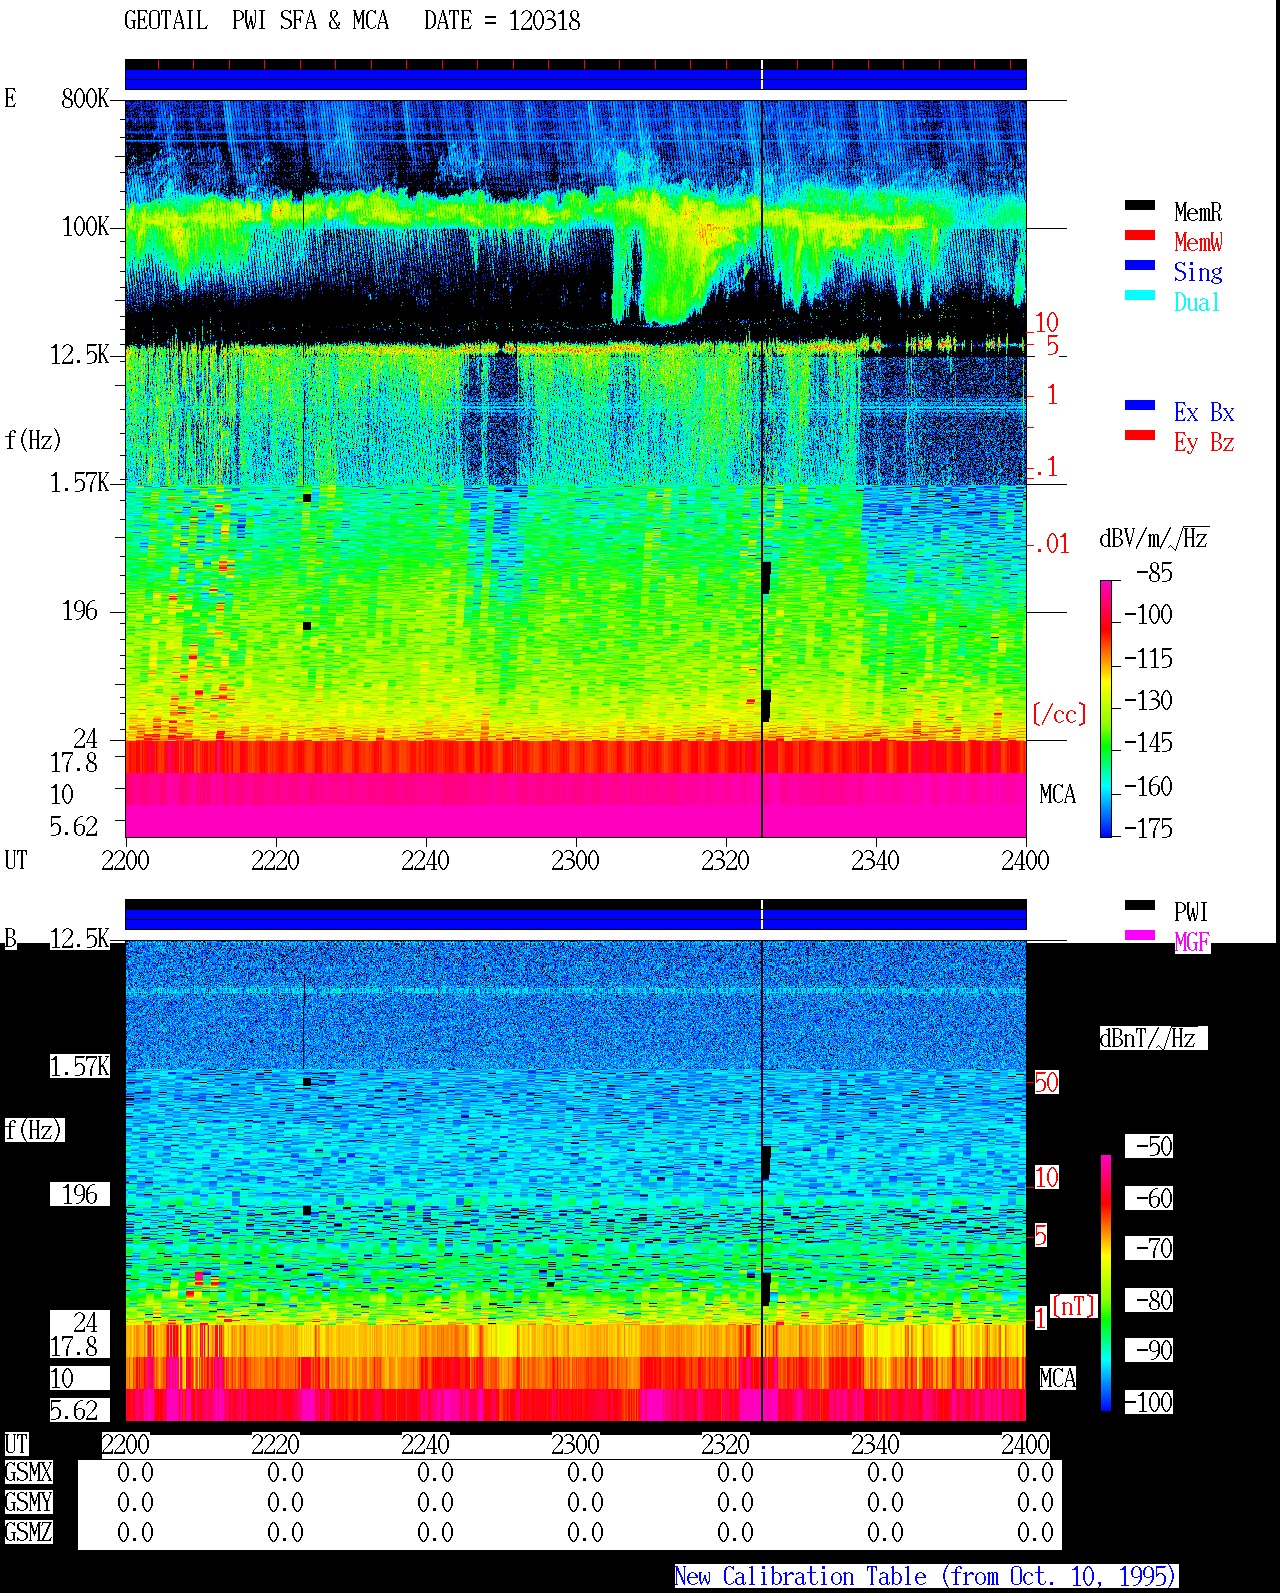Click the blue Sing legend swatch
Viewport: 1280px width, 1593px height.
click(x=1140, y=266)
